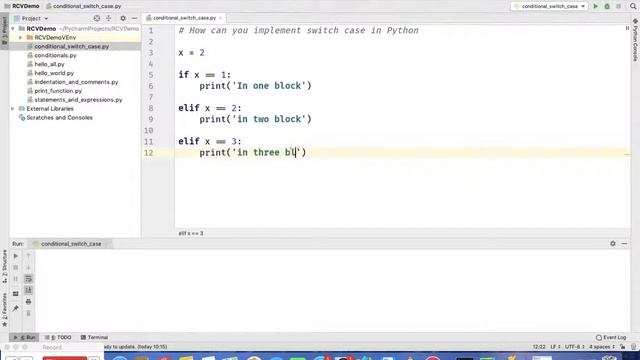Close the conditional_switch_case.py editor tab

coord(221,18)
